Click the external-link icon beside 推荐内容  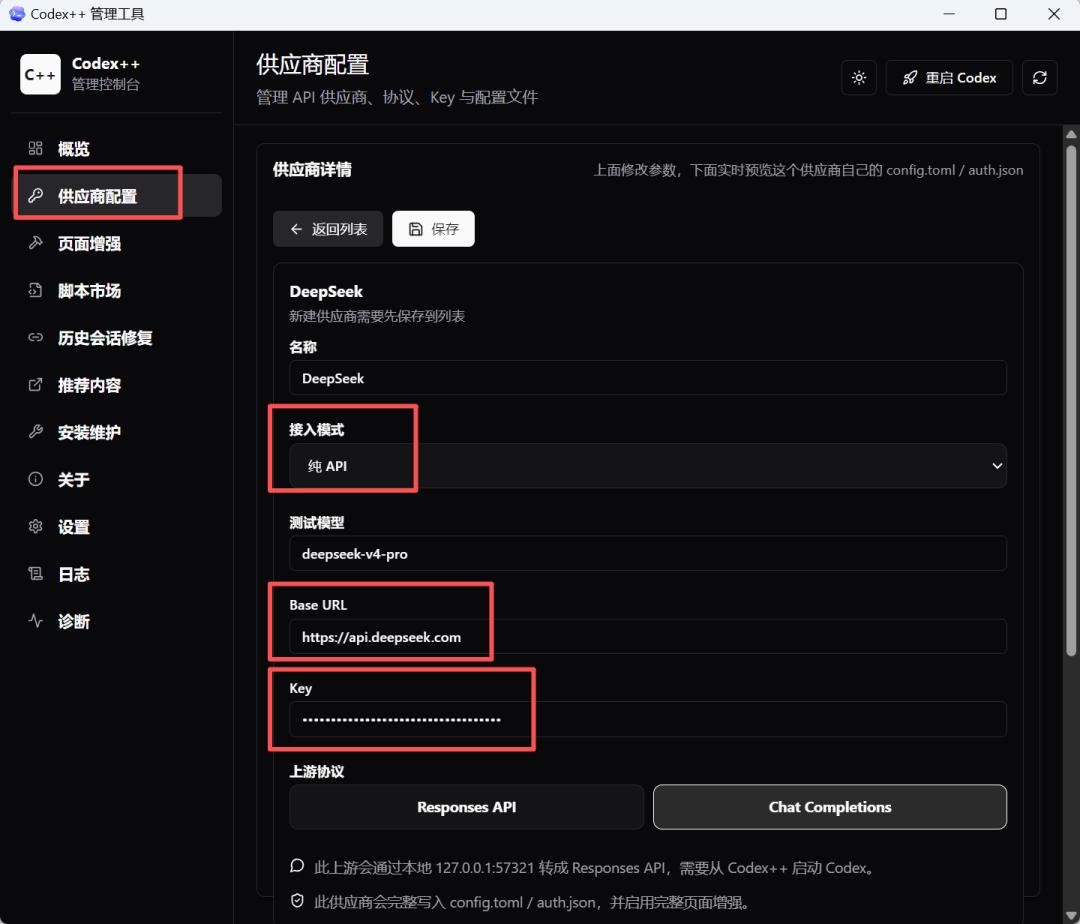(x=35, y=384)
